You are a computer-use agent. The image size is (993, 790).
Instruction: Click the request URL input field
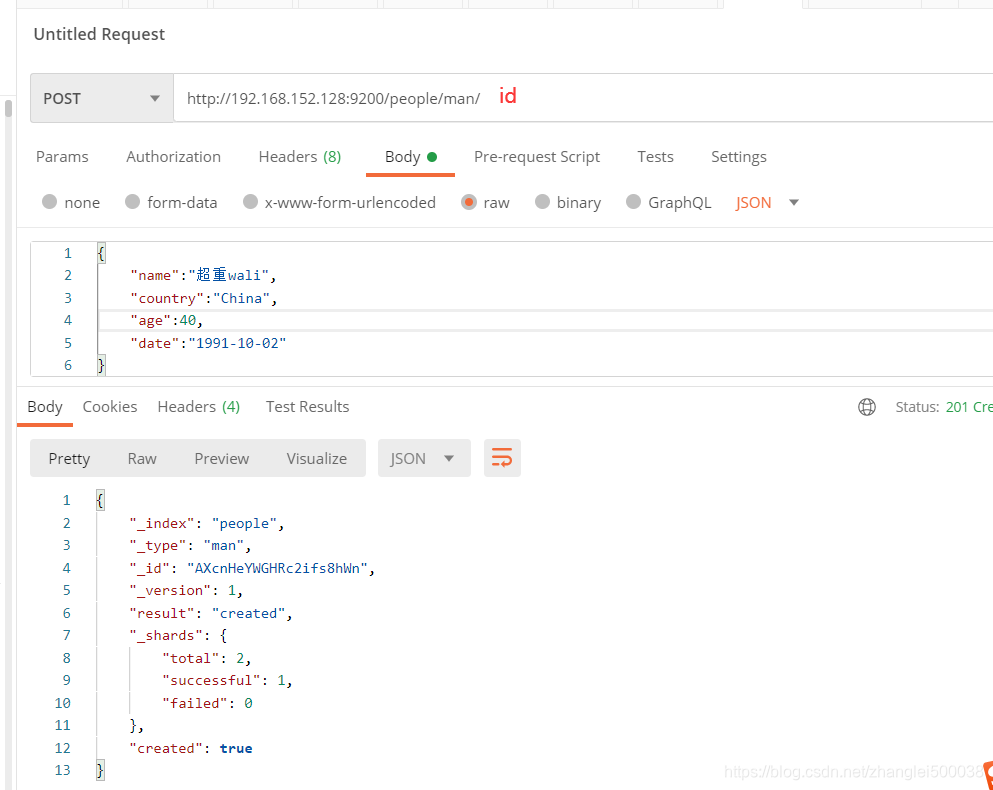(x=583, y=98)
